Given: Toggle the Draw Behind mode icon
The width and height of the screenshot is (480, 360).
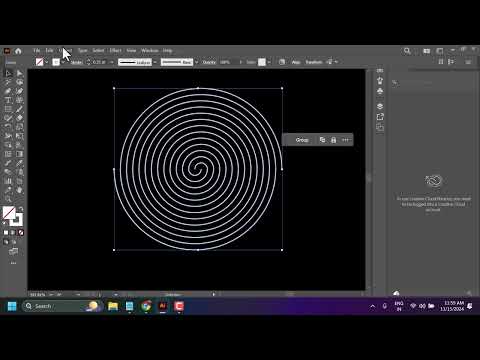Looking at the screenshot, I should click(14, 242).
